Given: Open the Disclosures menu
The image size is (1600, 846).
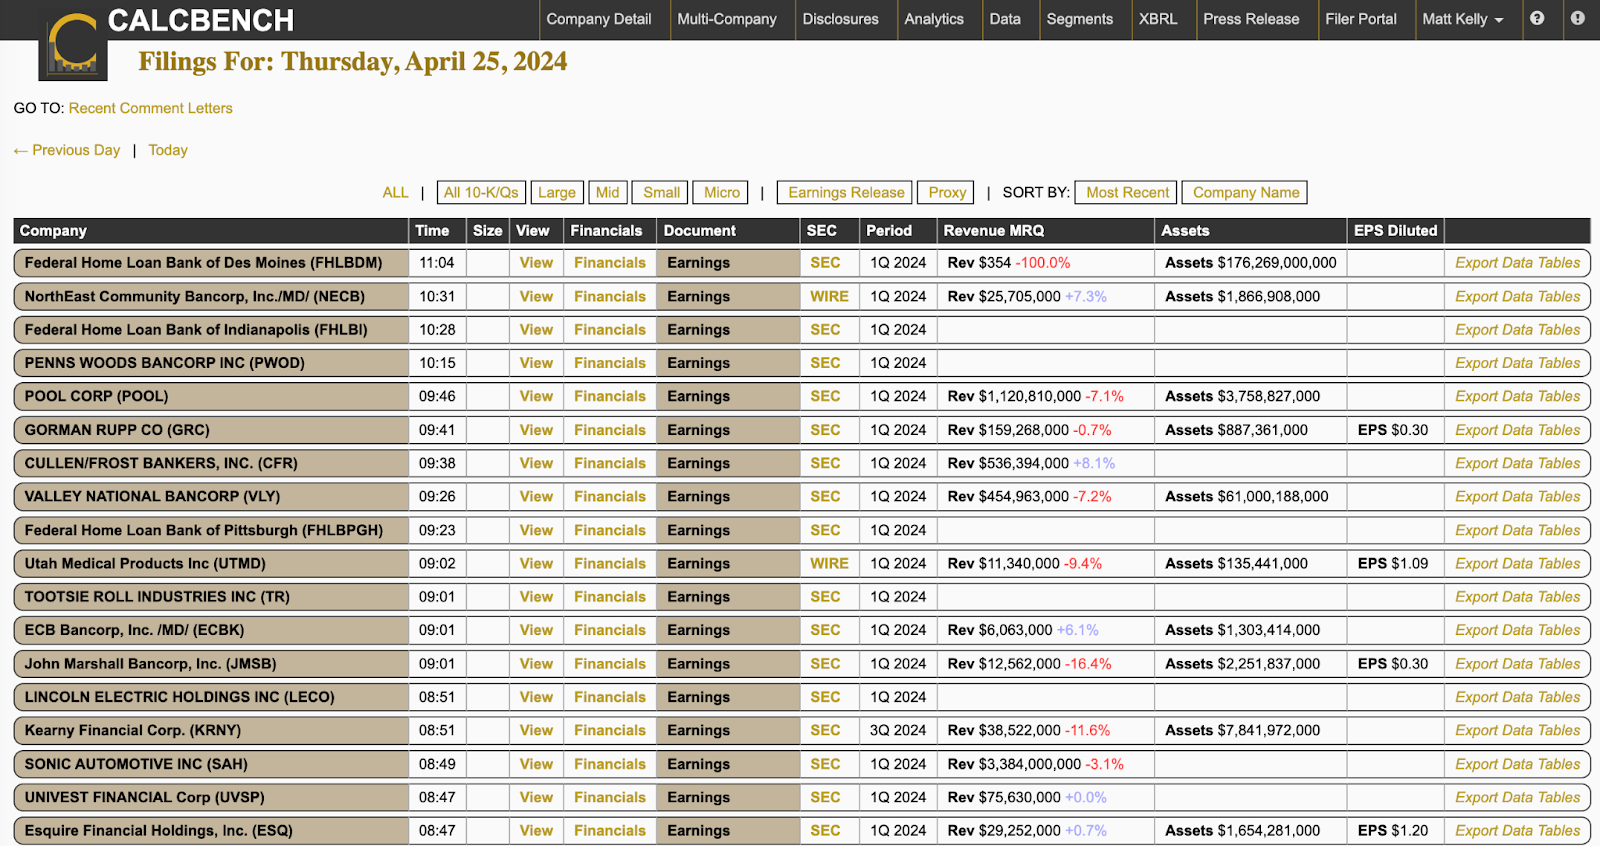Looking at the screenshot, I should pos(840,19).
